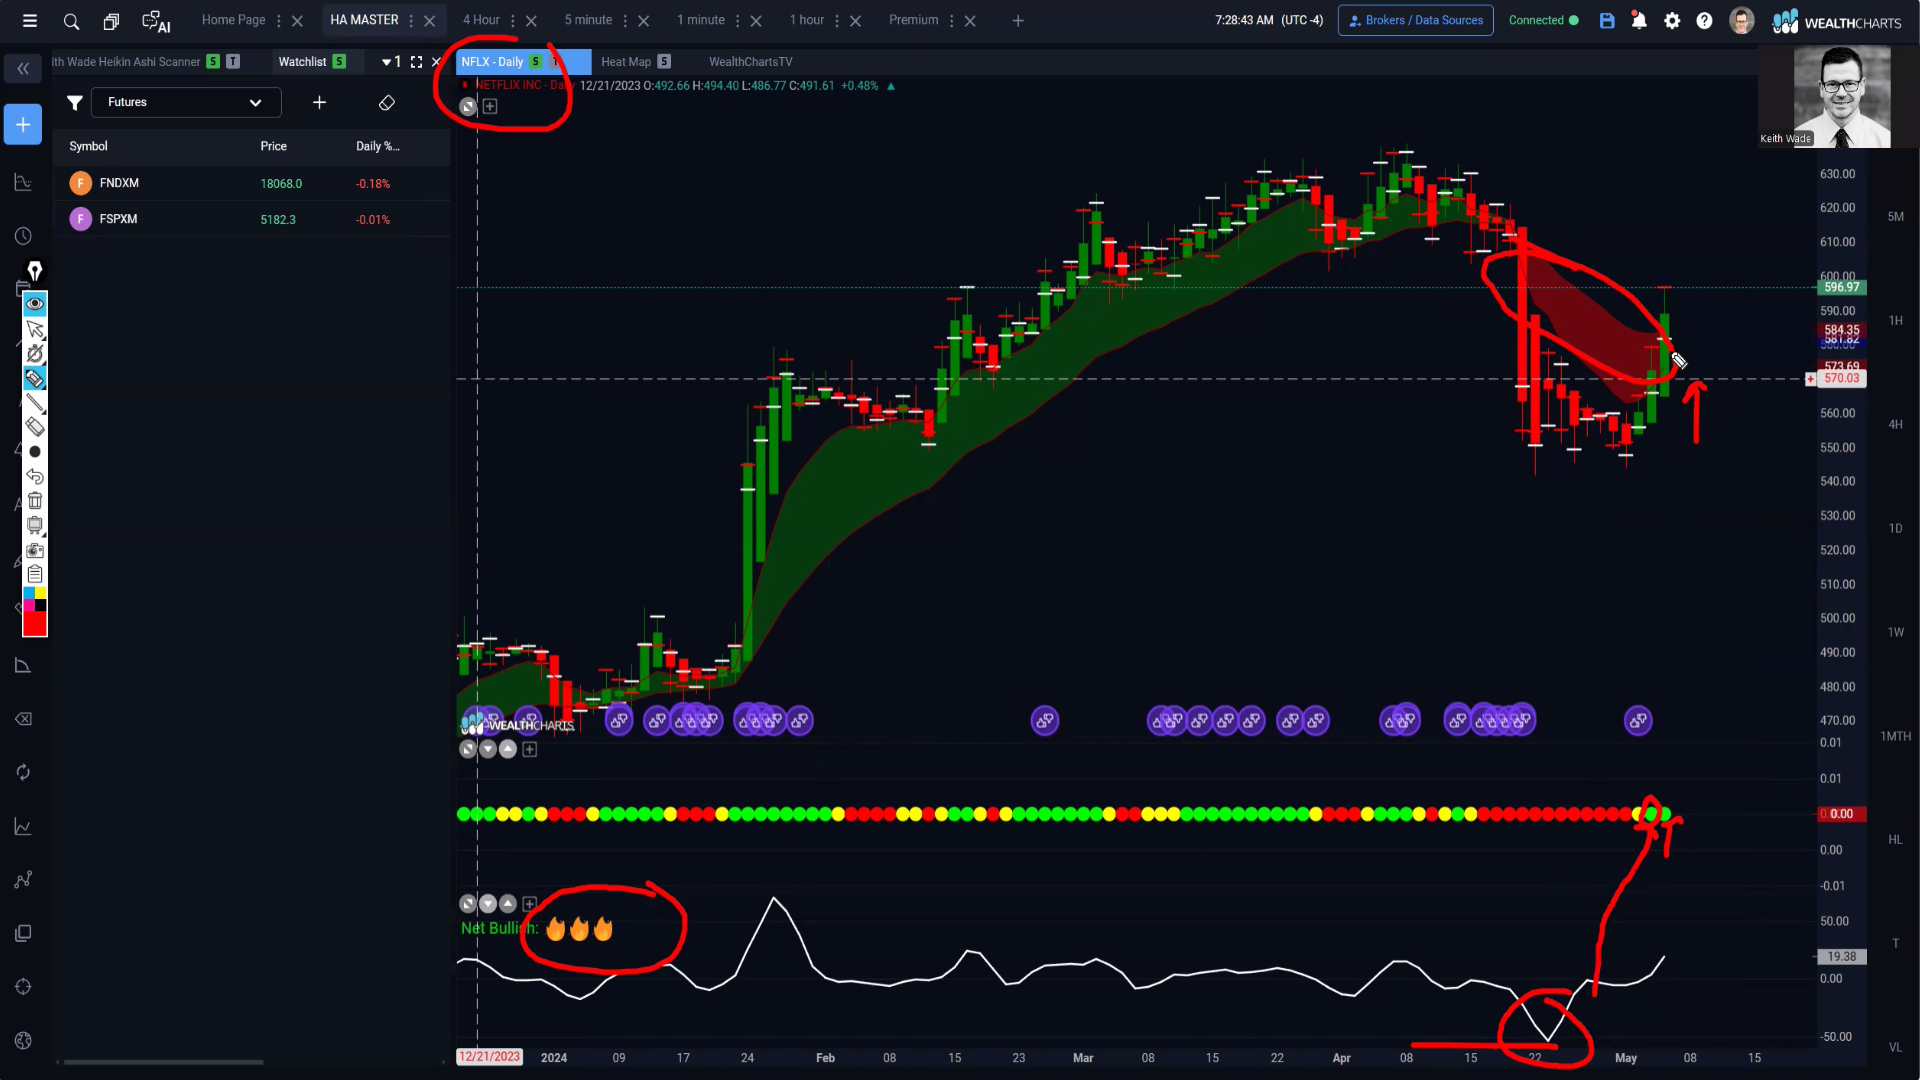The height and width of the screenshot is (1080, 1920).
Task: Take a snapshot with the camera icon
Action: [x=35, y=550]
